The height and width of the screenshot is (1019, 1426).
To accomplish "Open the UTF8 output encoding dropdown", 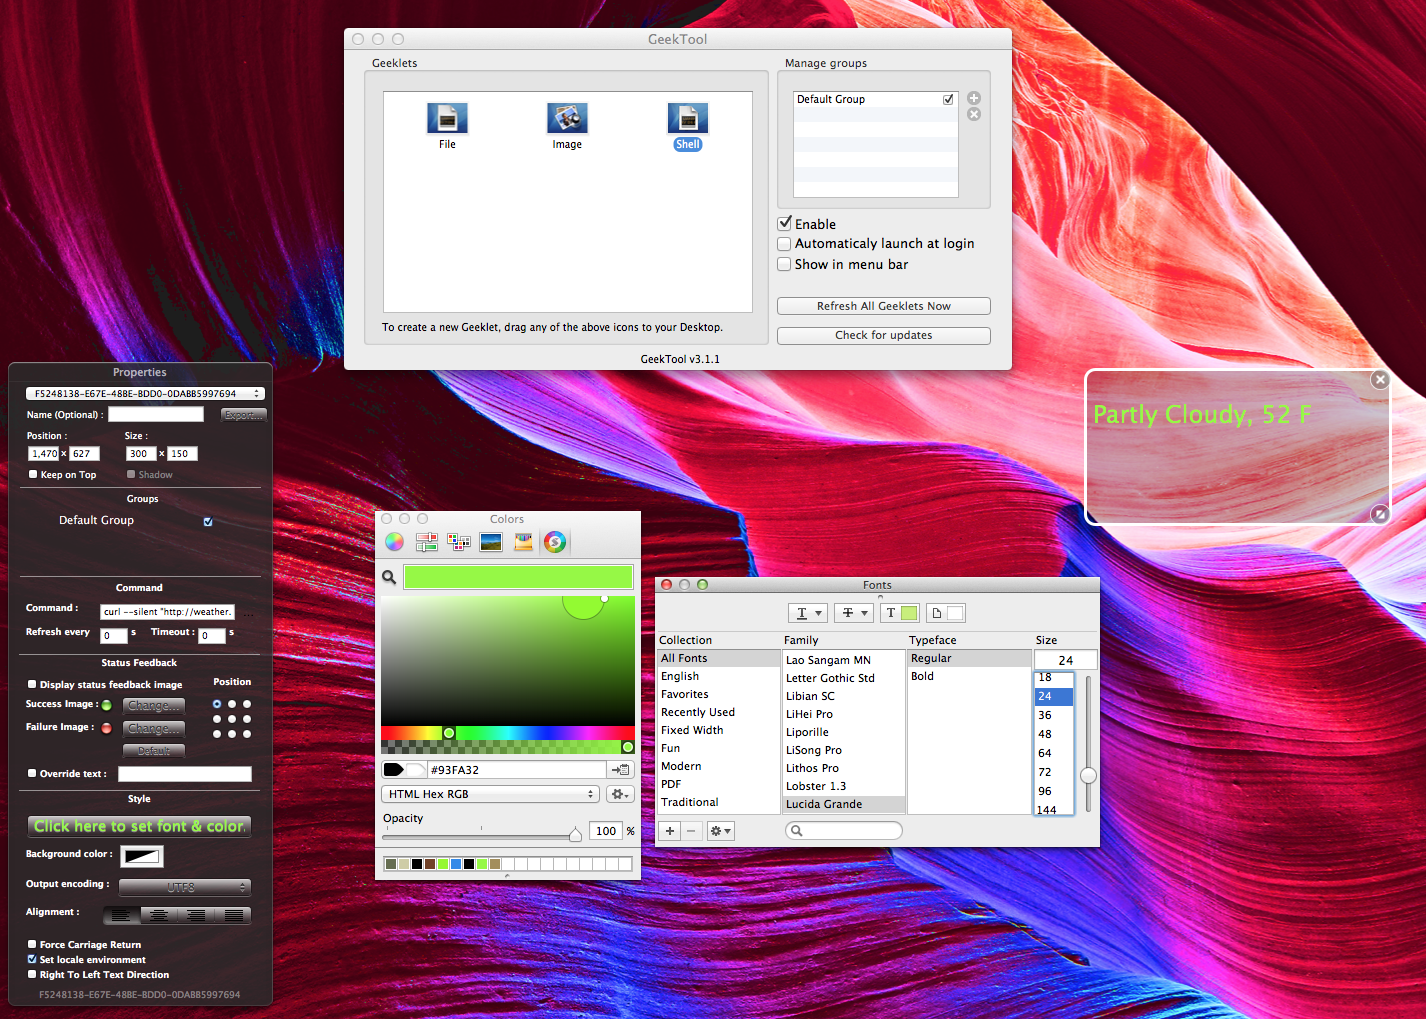I will [x=185, y=887].
